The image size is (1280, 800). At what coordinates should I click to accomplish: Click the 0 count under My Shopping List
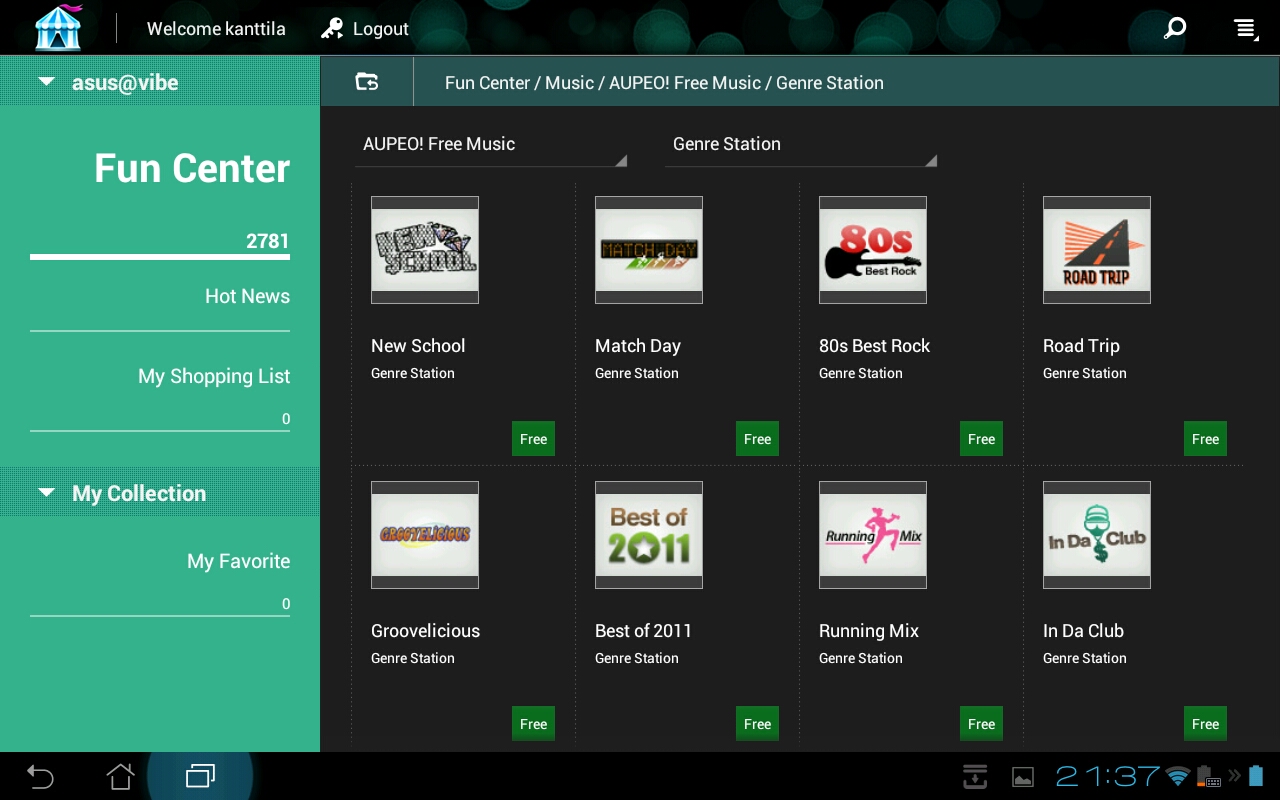(286, 419)
